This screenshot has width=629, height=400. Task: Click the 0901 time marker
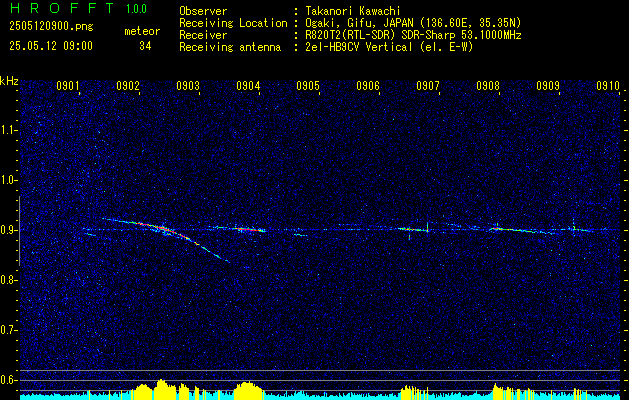click(x=67, y=85)
